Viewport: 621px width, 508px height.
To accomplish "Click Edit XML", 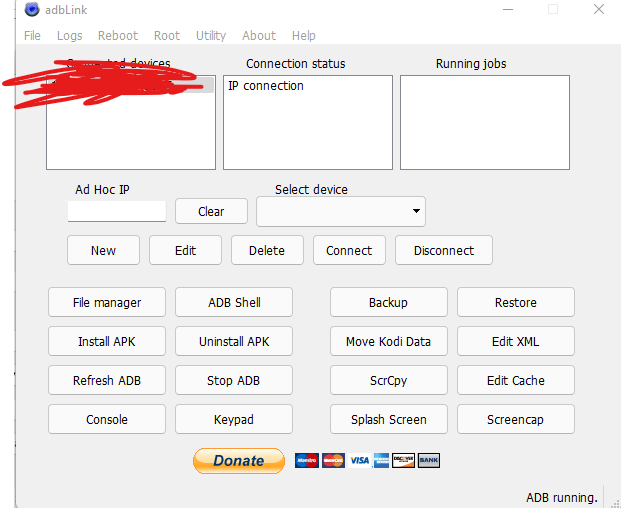I will tap(516, 341).
